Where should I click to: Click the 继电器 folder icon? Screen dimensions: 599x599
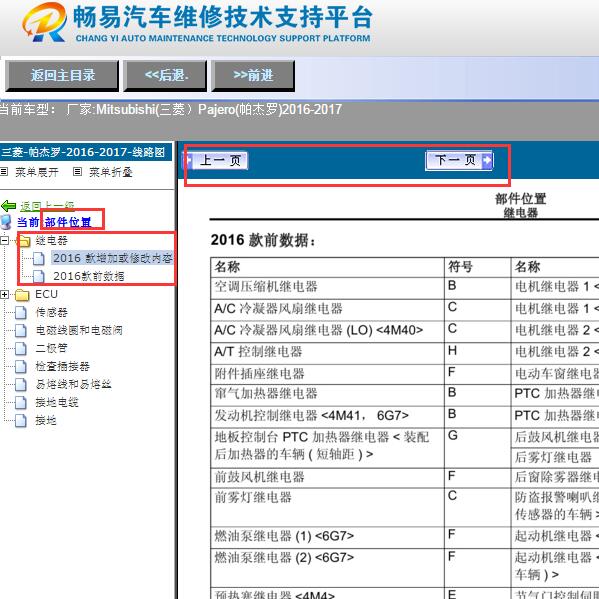[x=24, y=241]
